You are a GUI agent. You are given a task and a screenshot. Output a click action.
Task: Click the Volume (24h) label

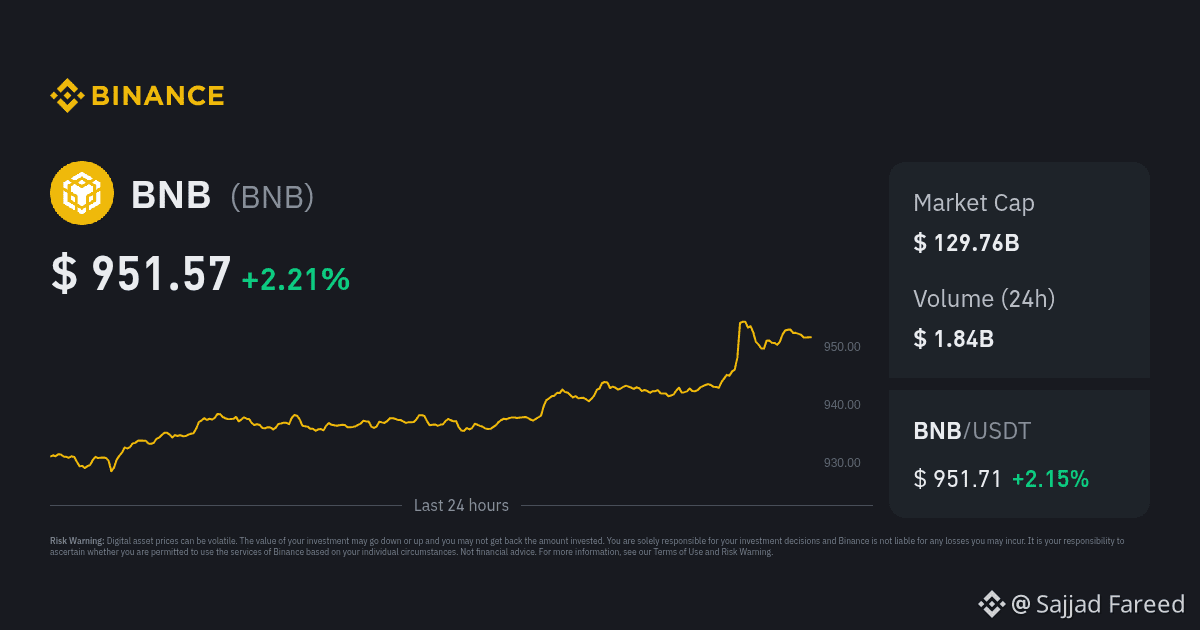(984, 298)
